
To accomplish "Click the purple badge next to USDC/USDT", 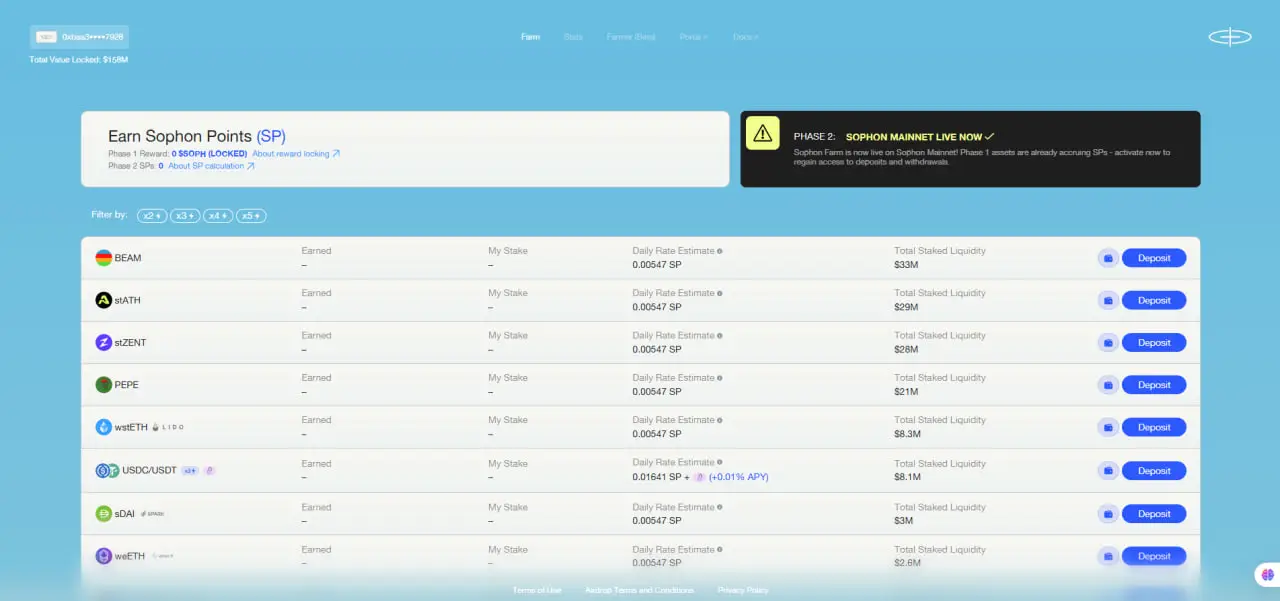I will coord(209,470).
